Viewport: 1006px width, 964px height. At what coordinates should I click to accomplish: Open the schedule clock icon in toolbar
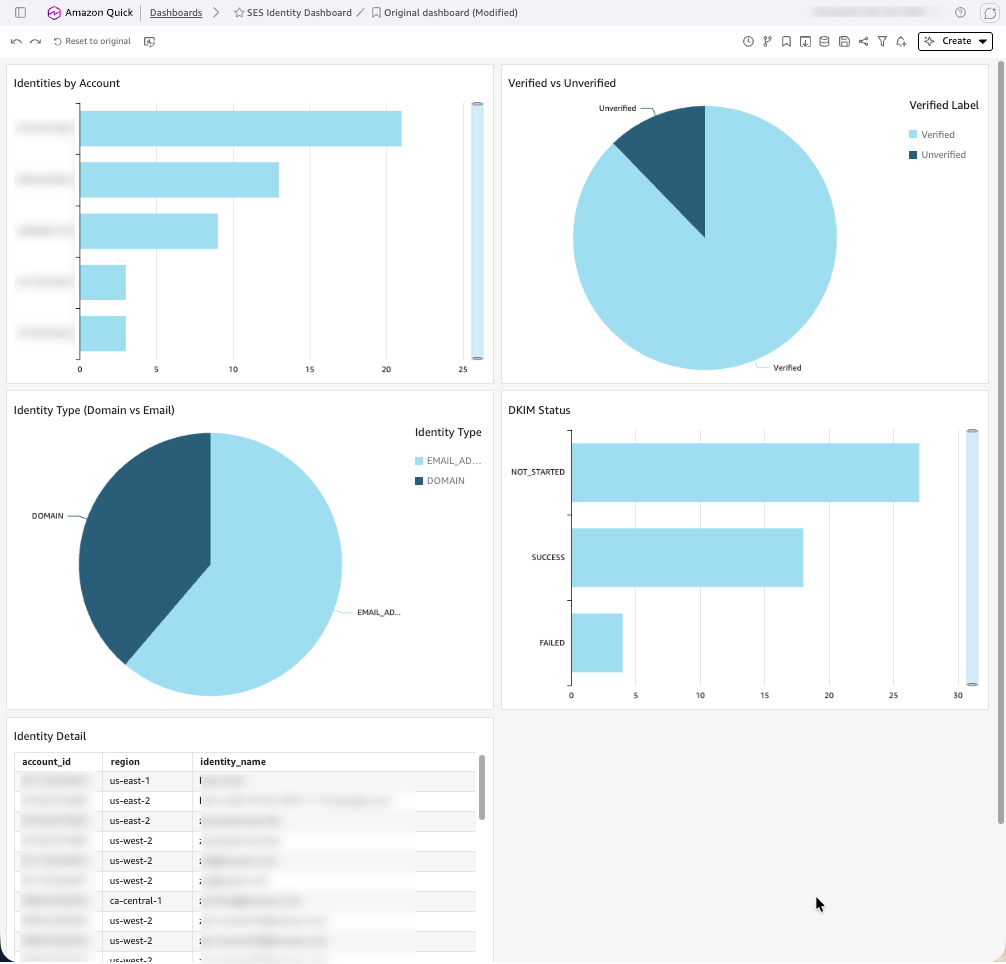point(748,41)
